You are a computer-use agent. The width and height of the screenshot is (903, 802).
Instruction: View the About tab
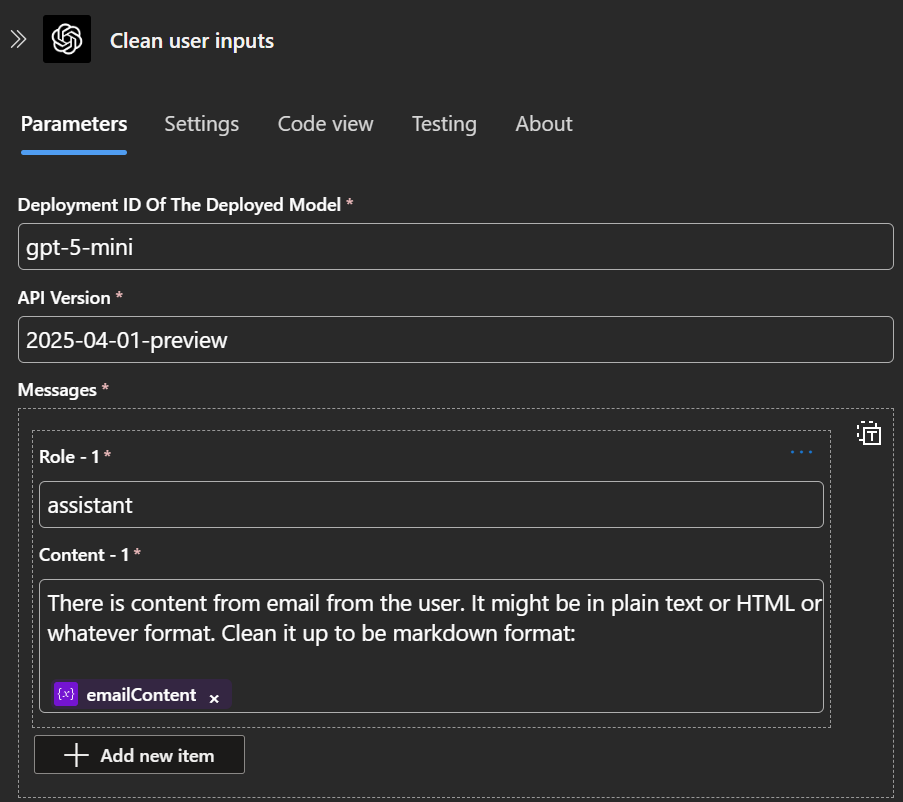(544, 124)
